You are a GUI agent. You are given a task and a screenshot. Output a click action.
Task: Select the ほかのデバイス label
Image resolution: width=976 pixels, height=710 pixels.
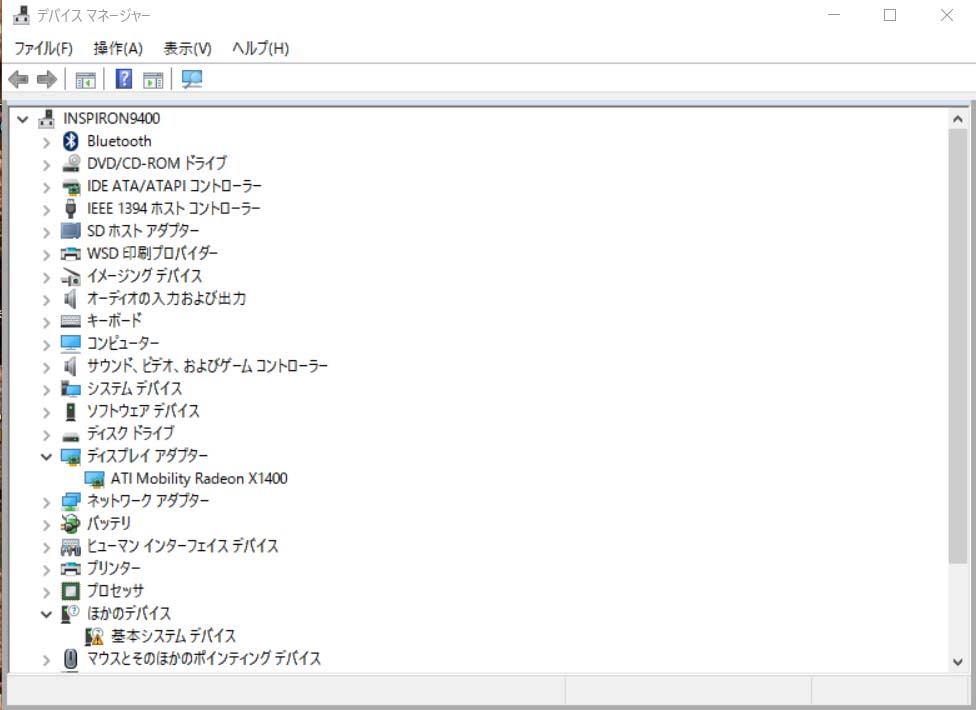click(129, 614)
